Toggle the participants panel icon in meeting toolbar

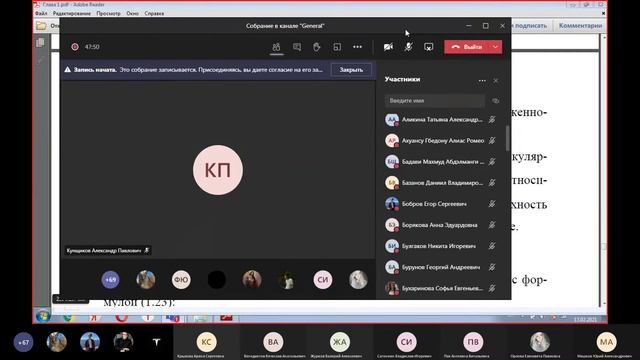click(276, 47)
